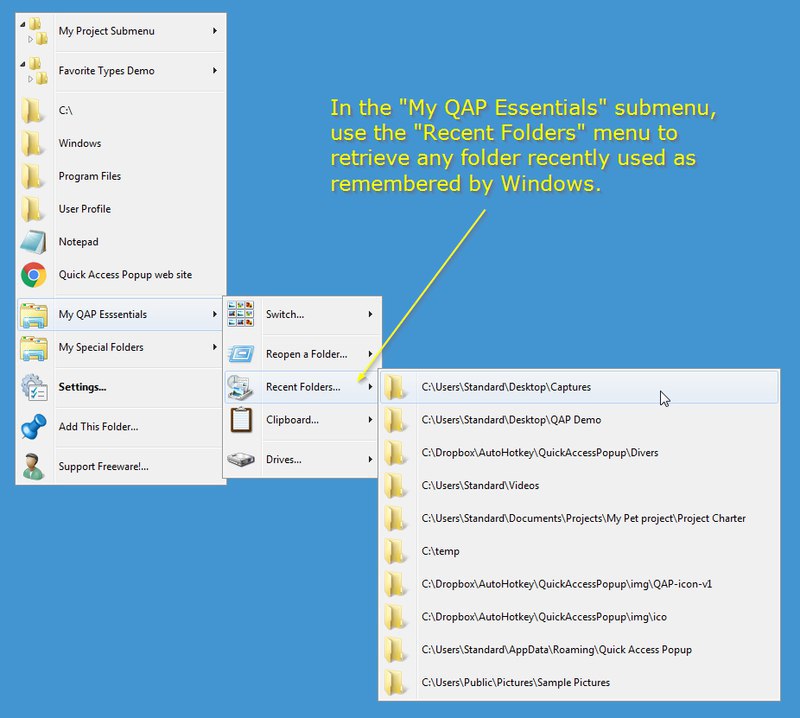Click the Support Freeware person icon
800x718 pixels.
point(34,466)
